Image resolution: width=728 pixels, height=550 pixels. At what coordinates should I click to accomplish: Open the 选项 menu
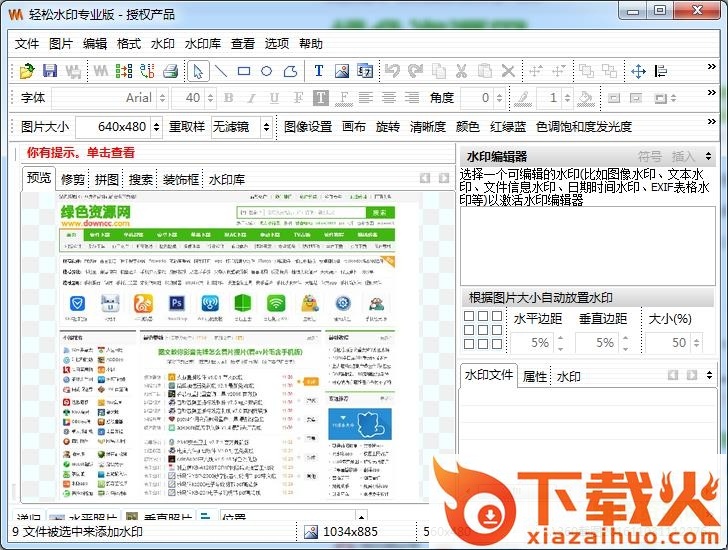(x=277, y=44)
